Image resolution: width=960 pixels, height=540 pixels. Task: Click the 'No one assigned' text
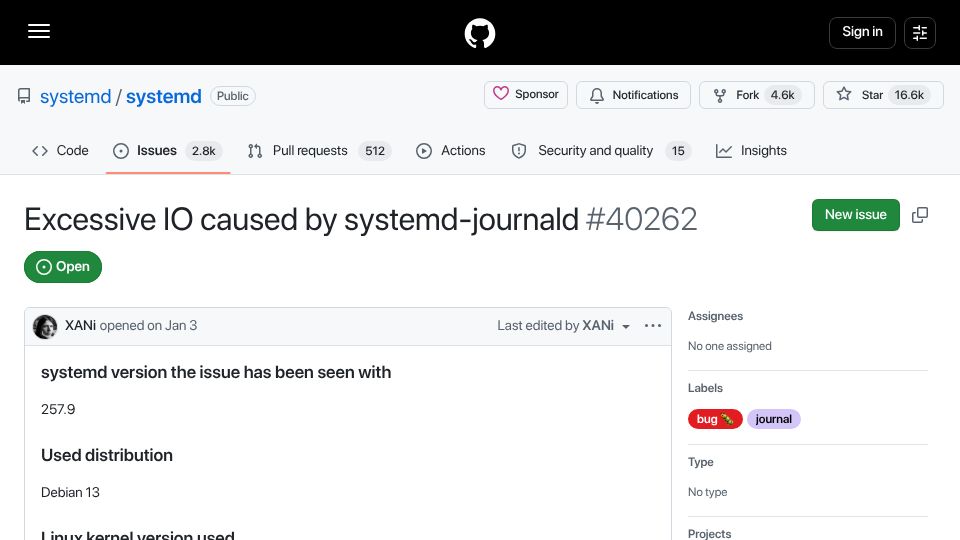pyautogui.click(x=729, y=346)
